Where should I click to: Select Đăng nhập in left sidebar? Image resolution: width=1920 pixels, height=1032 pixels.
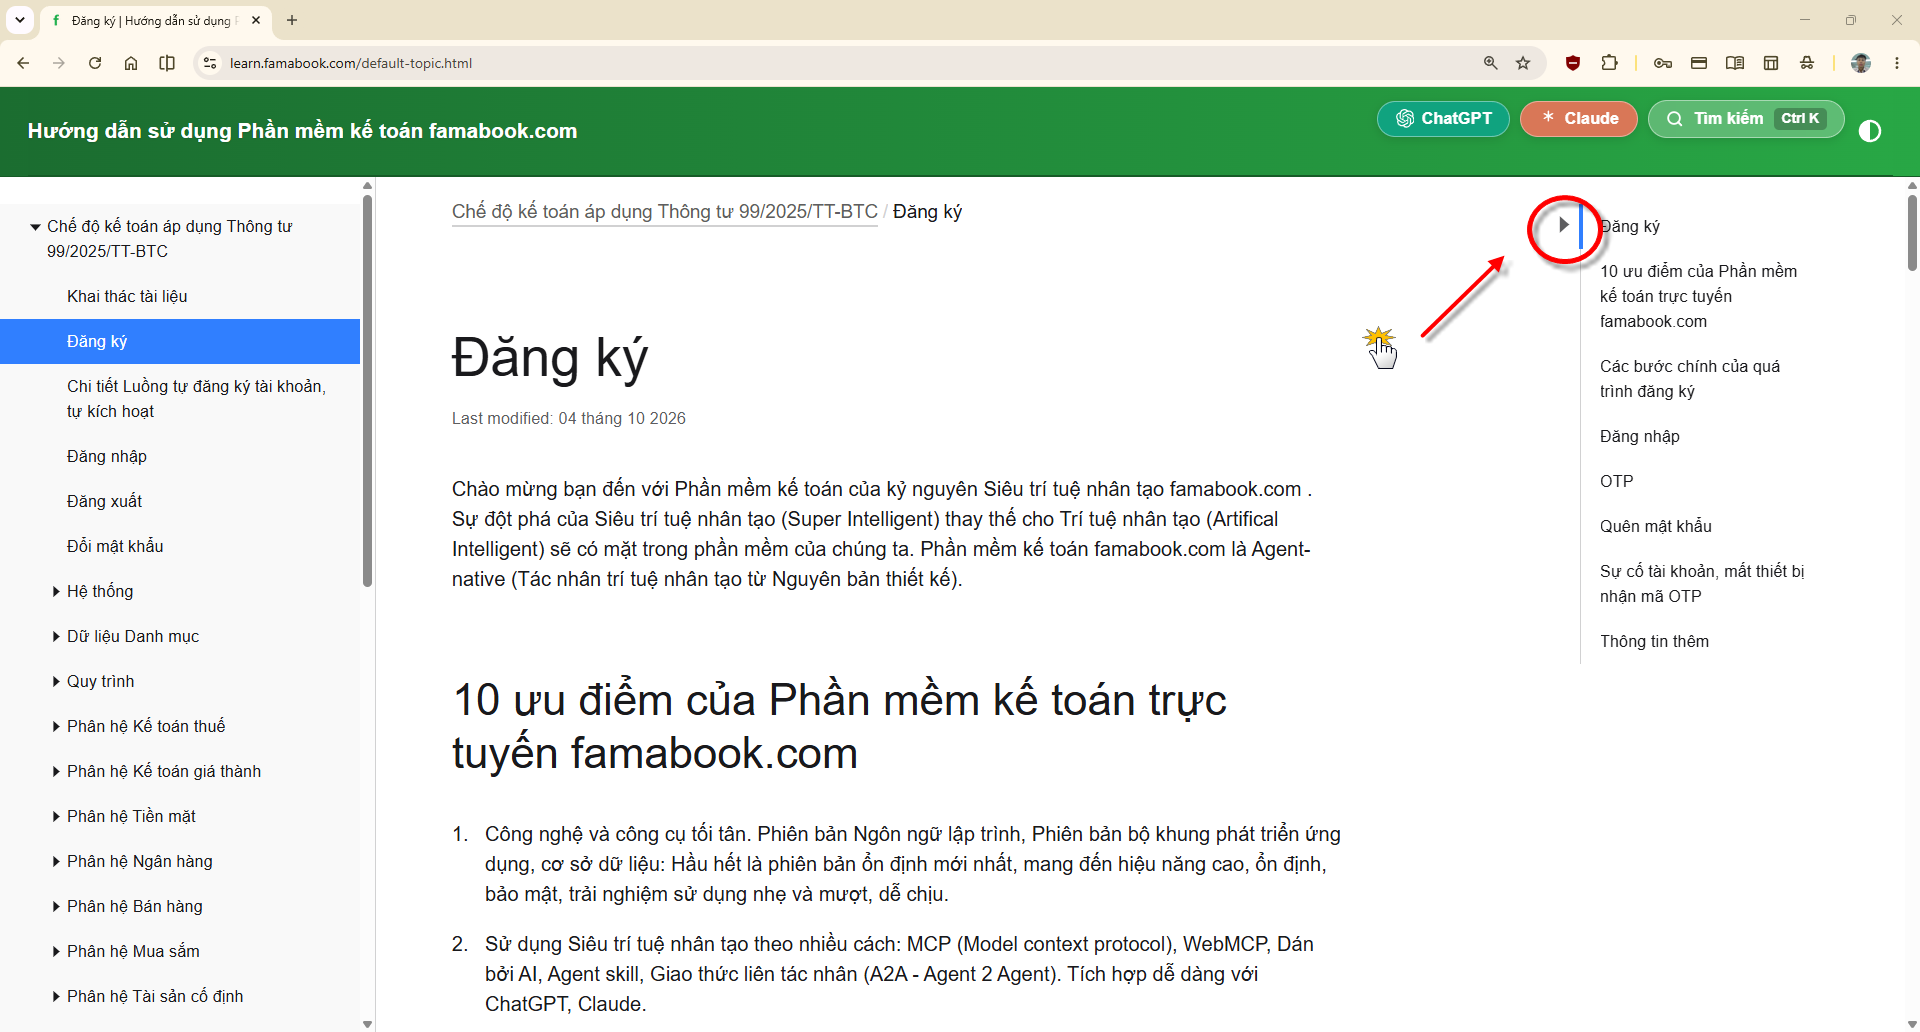[107, 456]
